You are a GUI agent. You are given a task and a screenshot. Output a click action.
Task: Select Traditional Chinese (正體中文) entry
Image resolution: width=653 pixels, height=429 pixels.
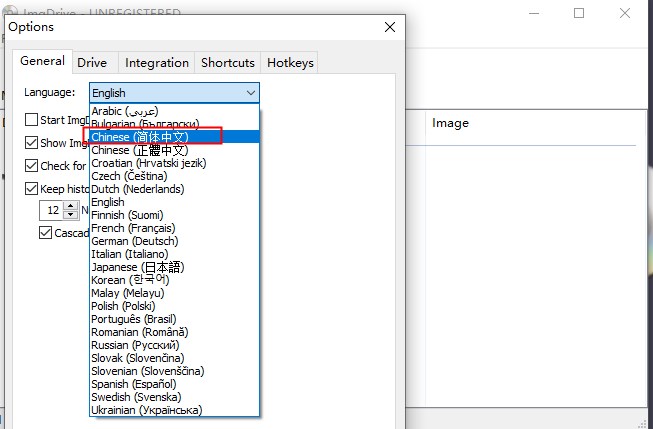(139, 150)
